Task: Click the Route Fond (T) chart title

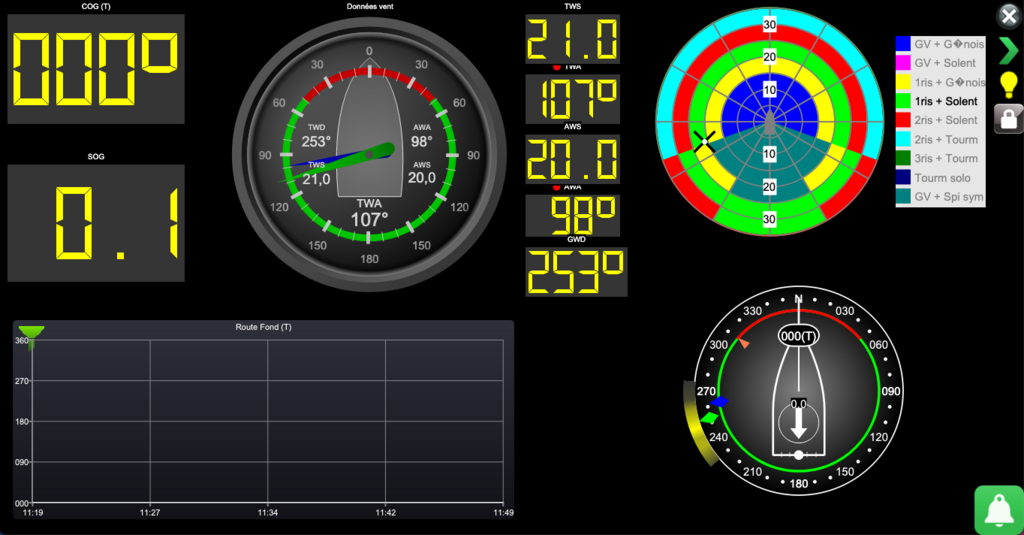Action: (x=263, y=327)
